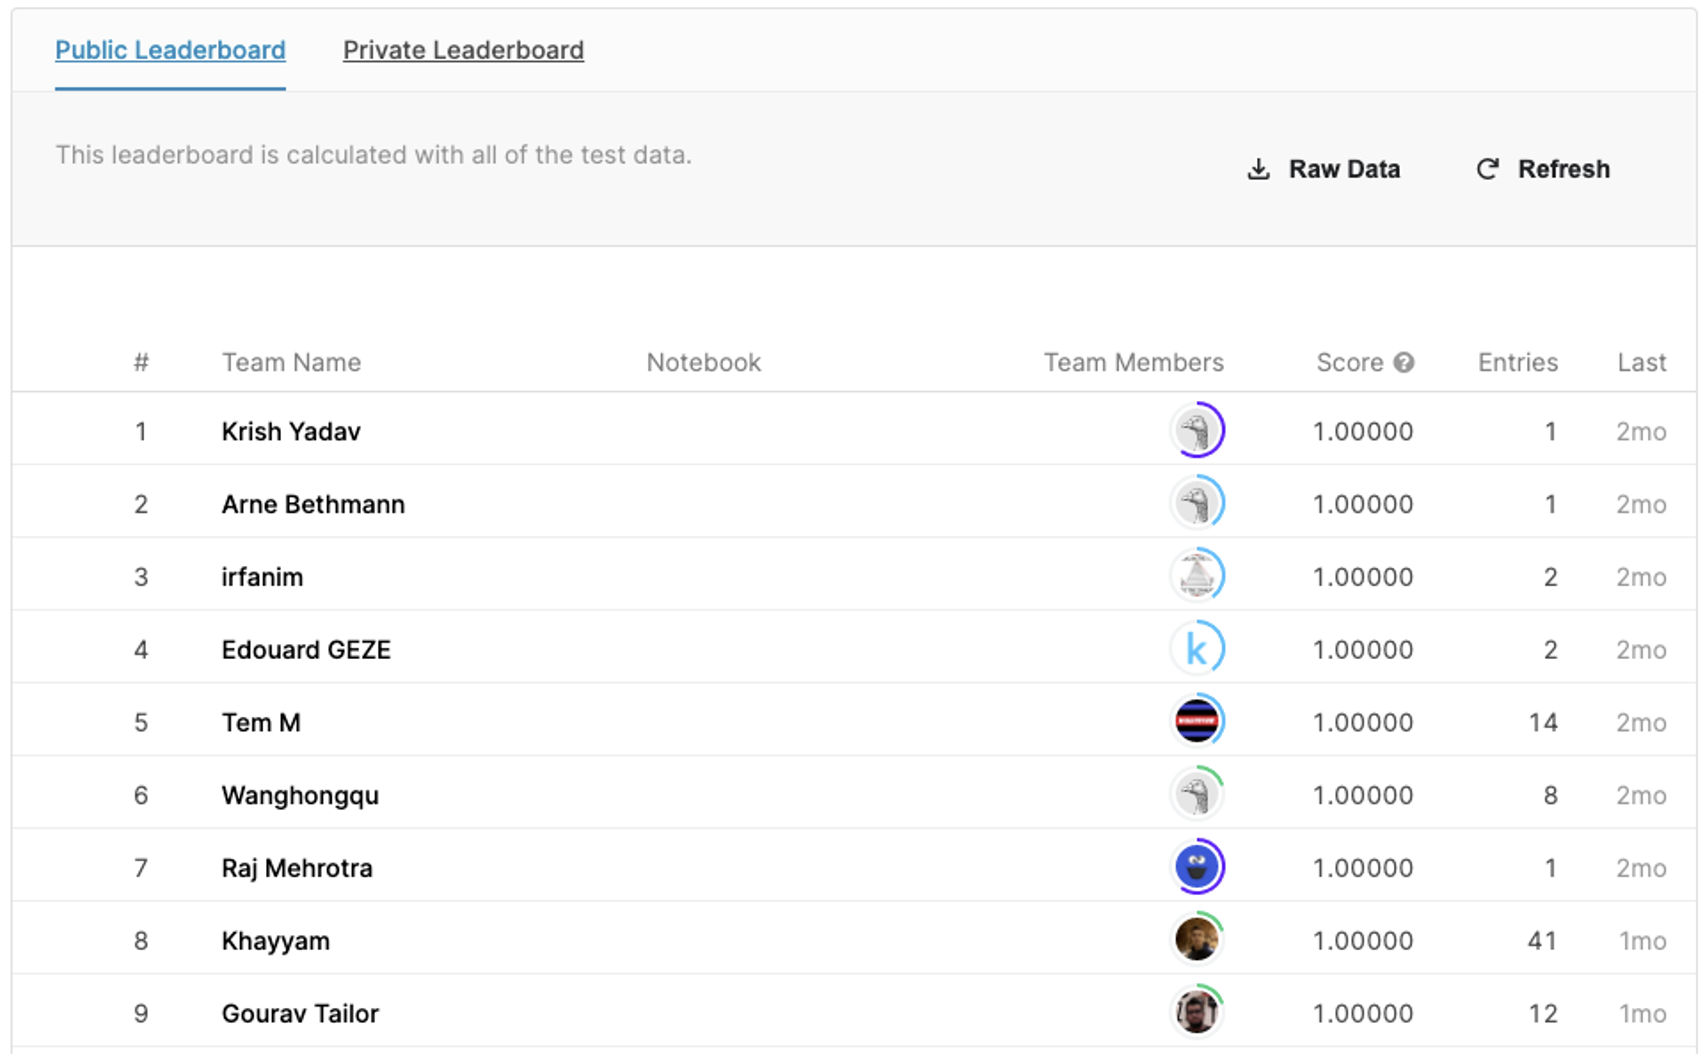The height and width of the screenshot is (1054, 1706).
Task: Click the Team Name column header
Action: (291, 362)
